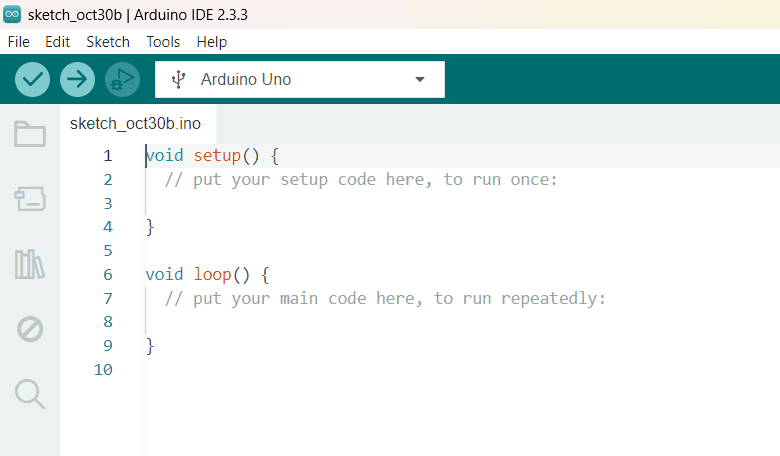Click the Upload arrow button

pyautogui.click(x=77, y=80)
